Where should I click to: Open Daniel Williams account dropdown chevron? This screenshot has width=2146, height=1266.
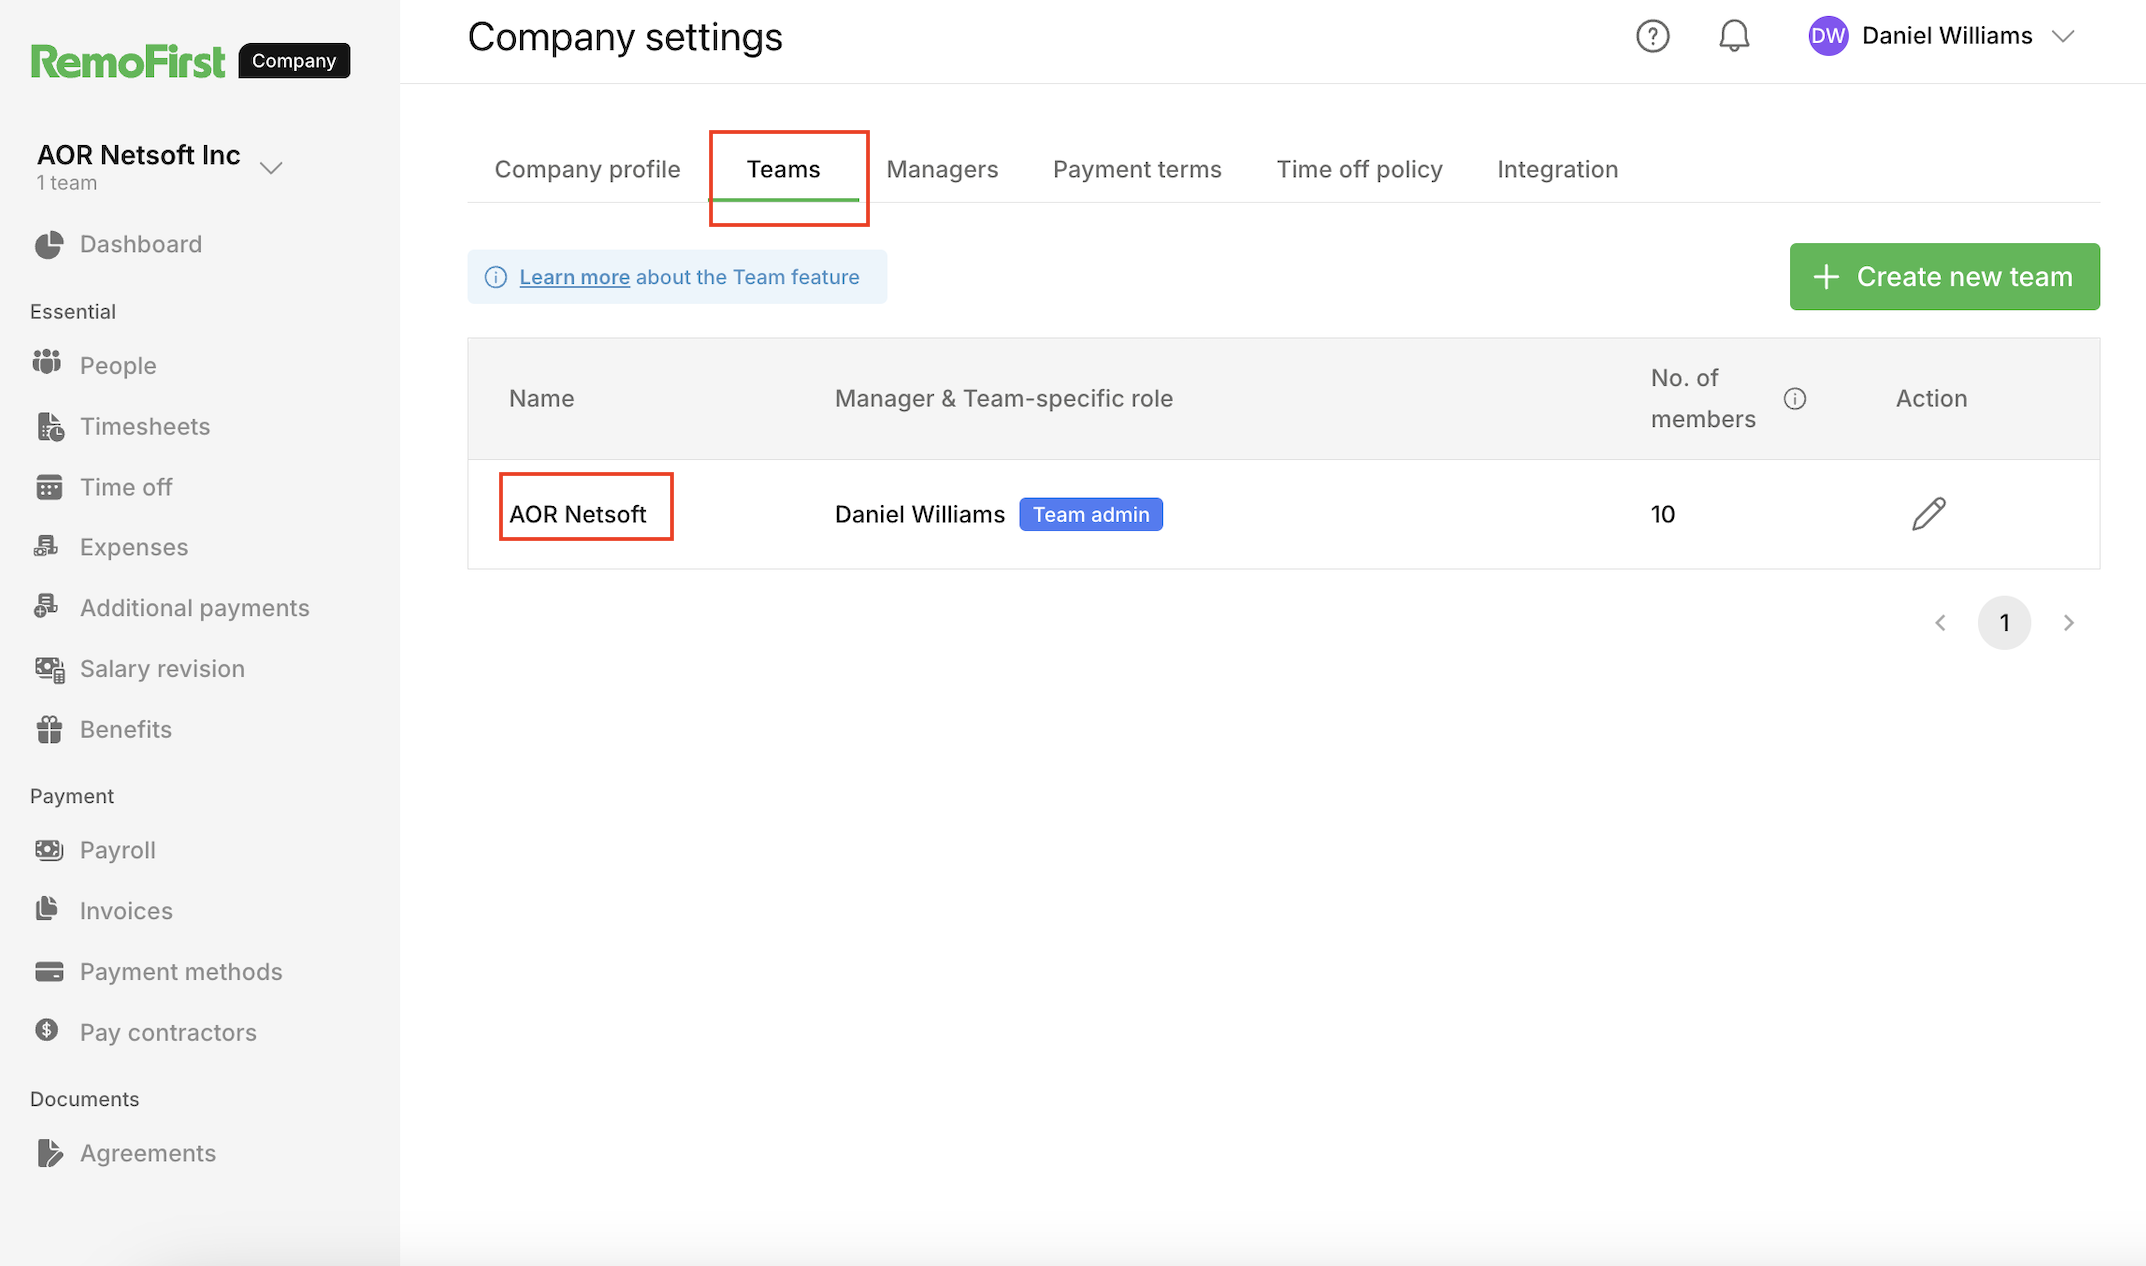[x=2063, y=36]
